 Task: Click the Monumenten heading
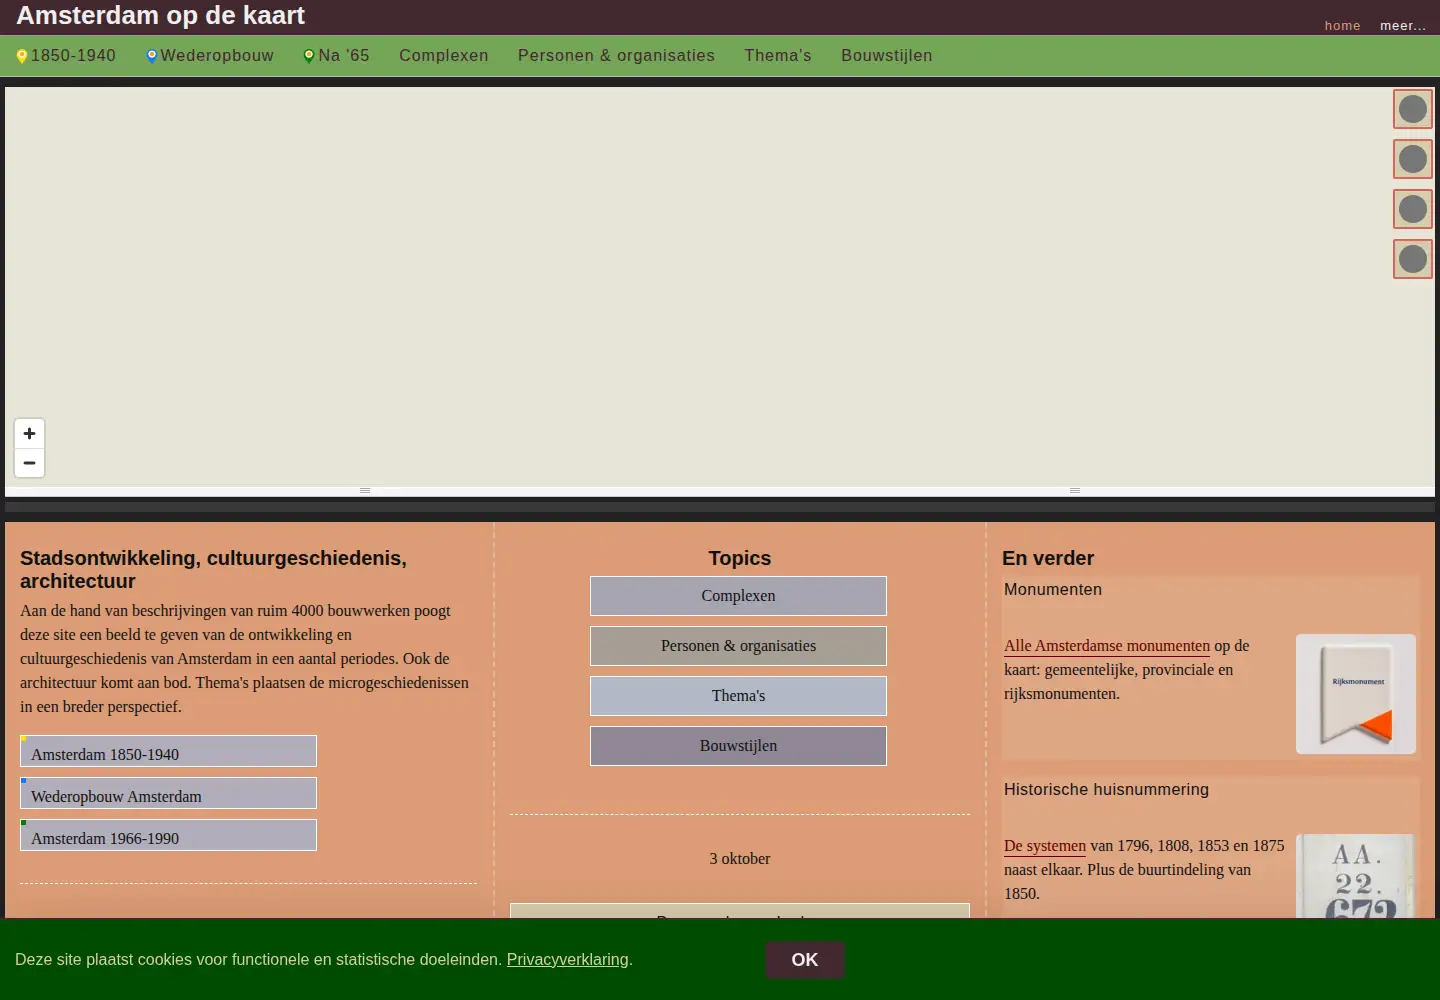(1053, 590)
